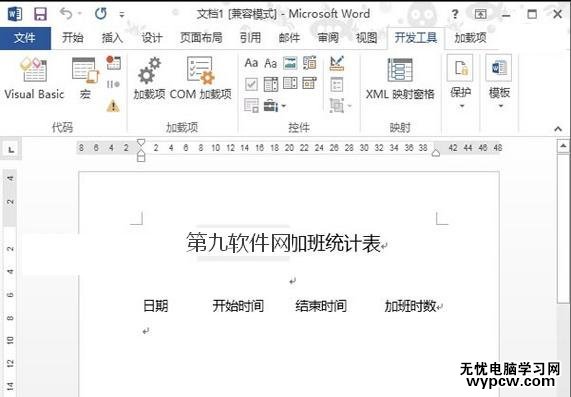This screenshot has width=571, height=397.
Task: Switch to the 视图 tab
Action: pyautogui.click(x=366, y=38)
